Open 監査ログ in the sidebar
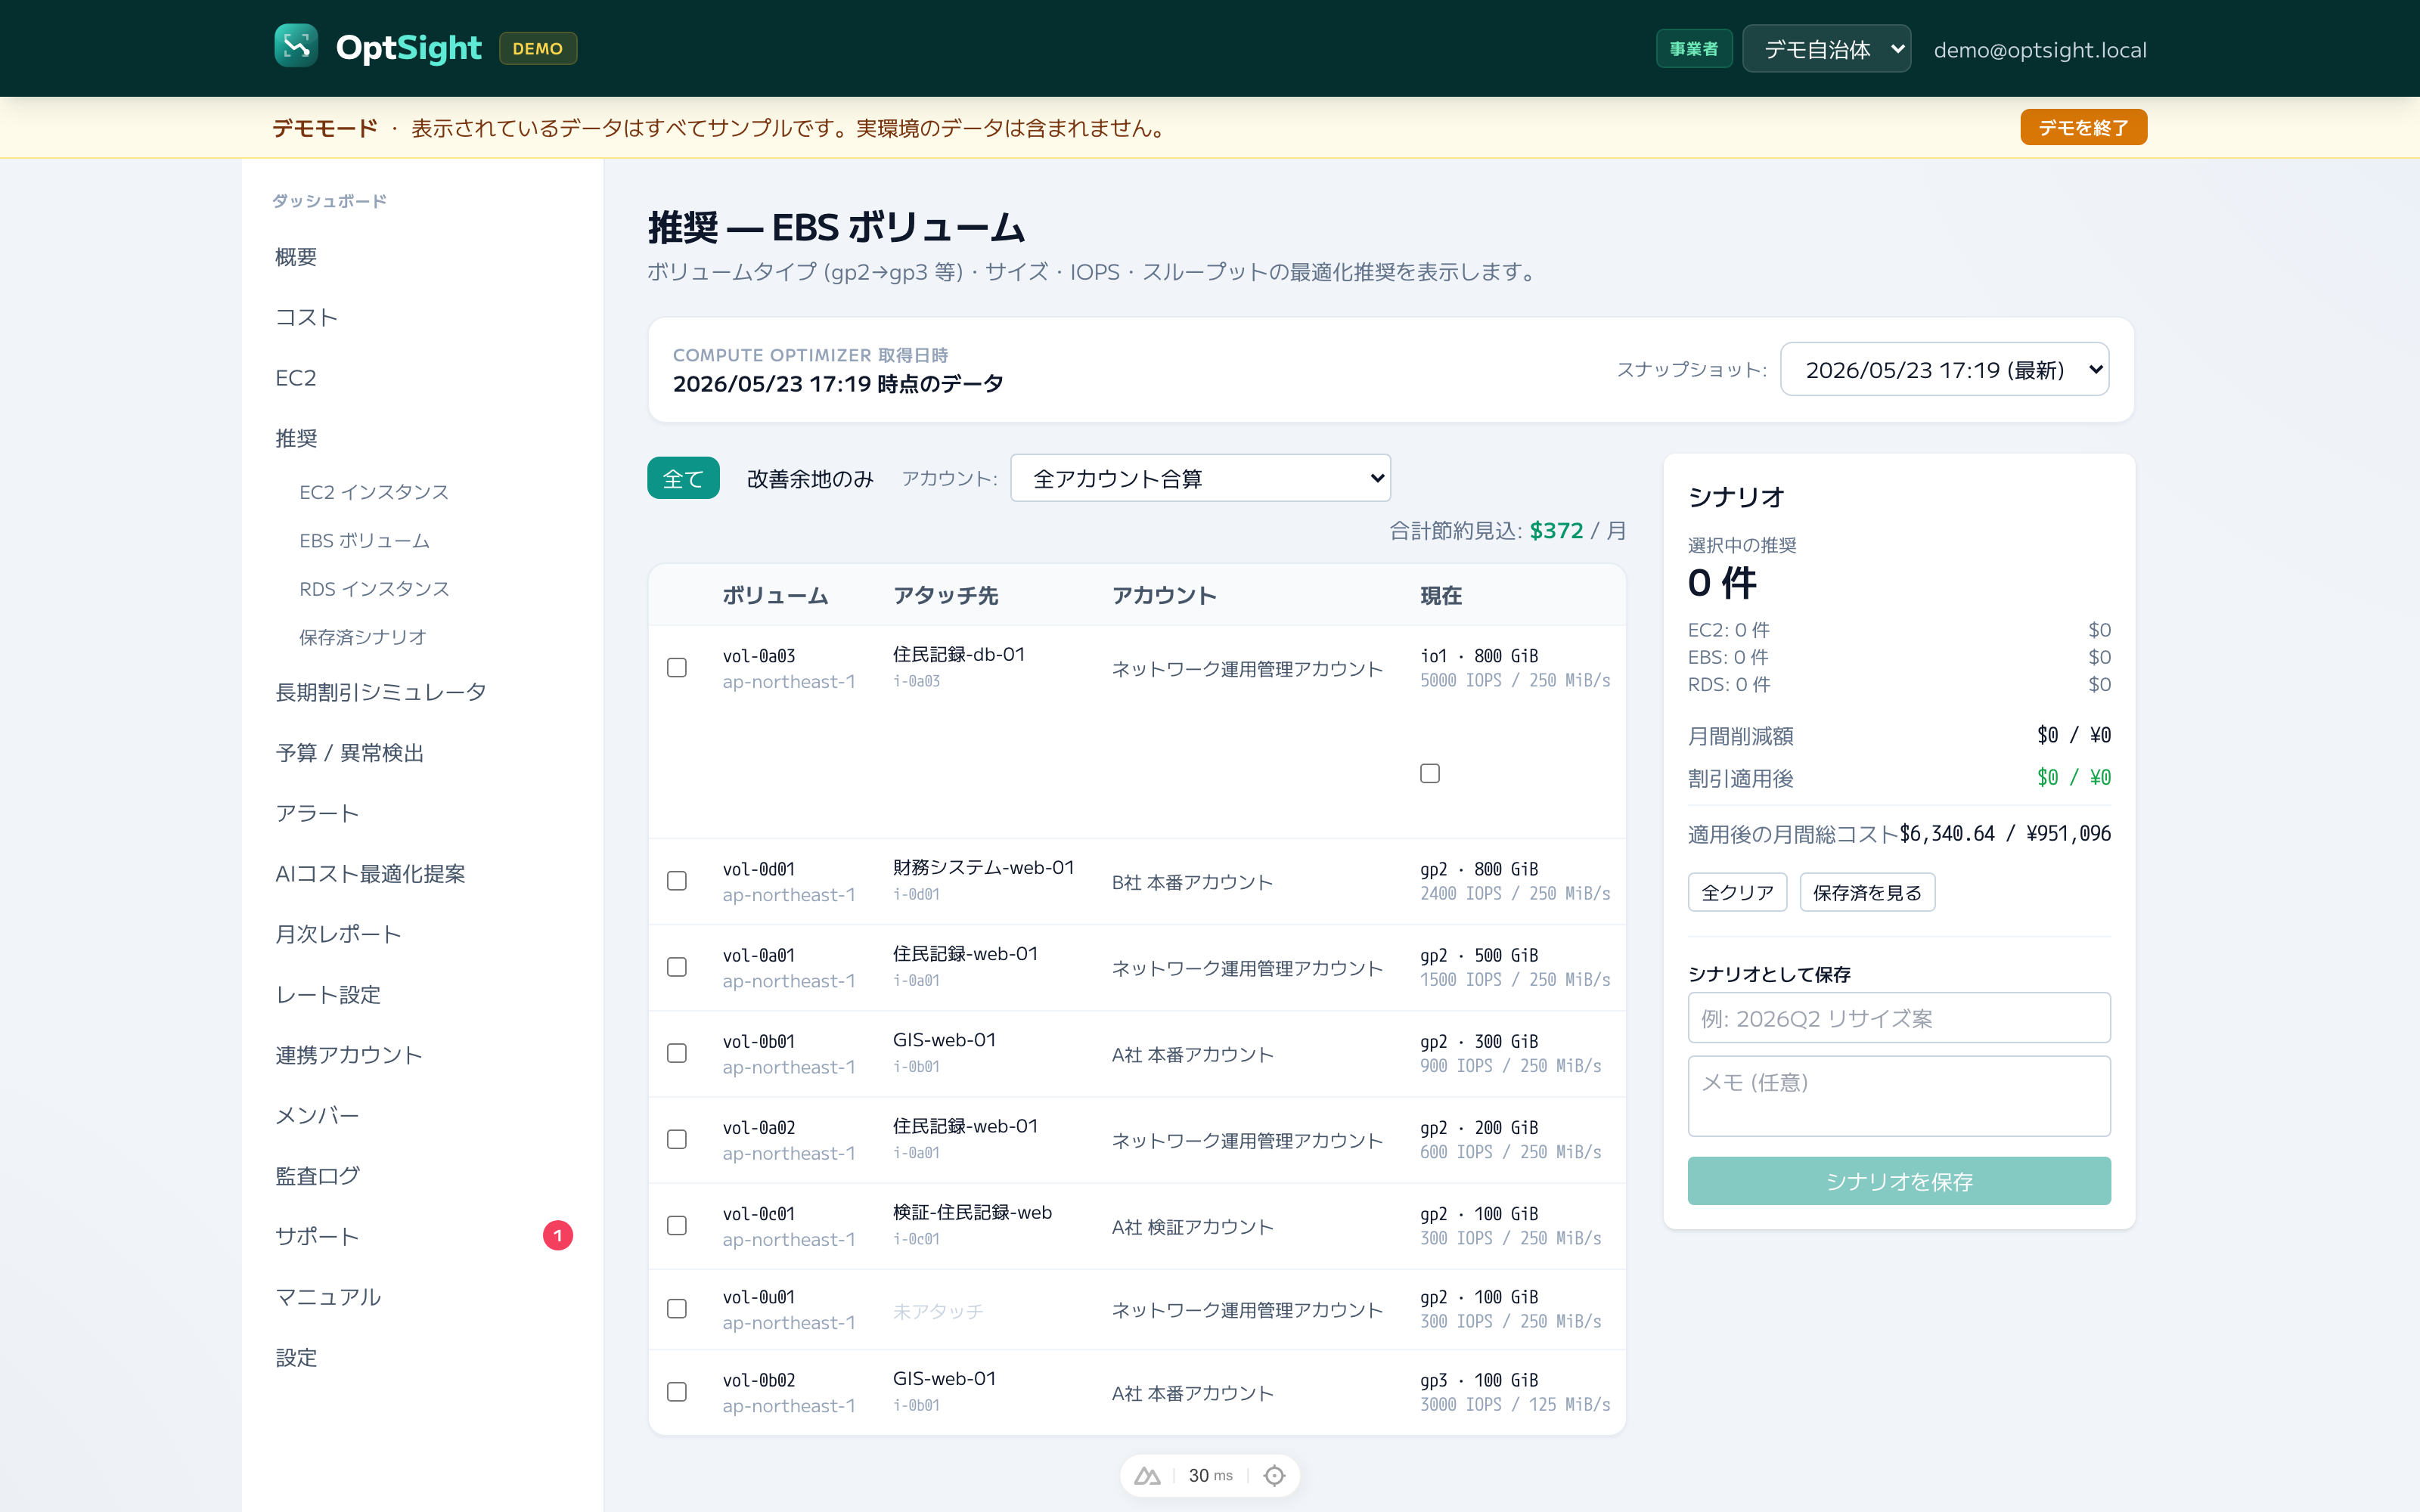This screenshot has width=2420, height=1512. click(317, 1176)
